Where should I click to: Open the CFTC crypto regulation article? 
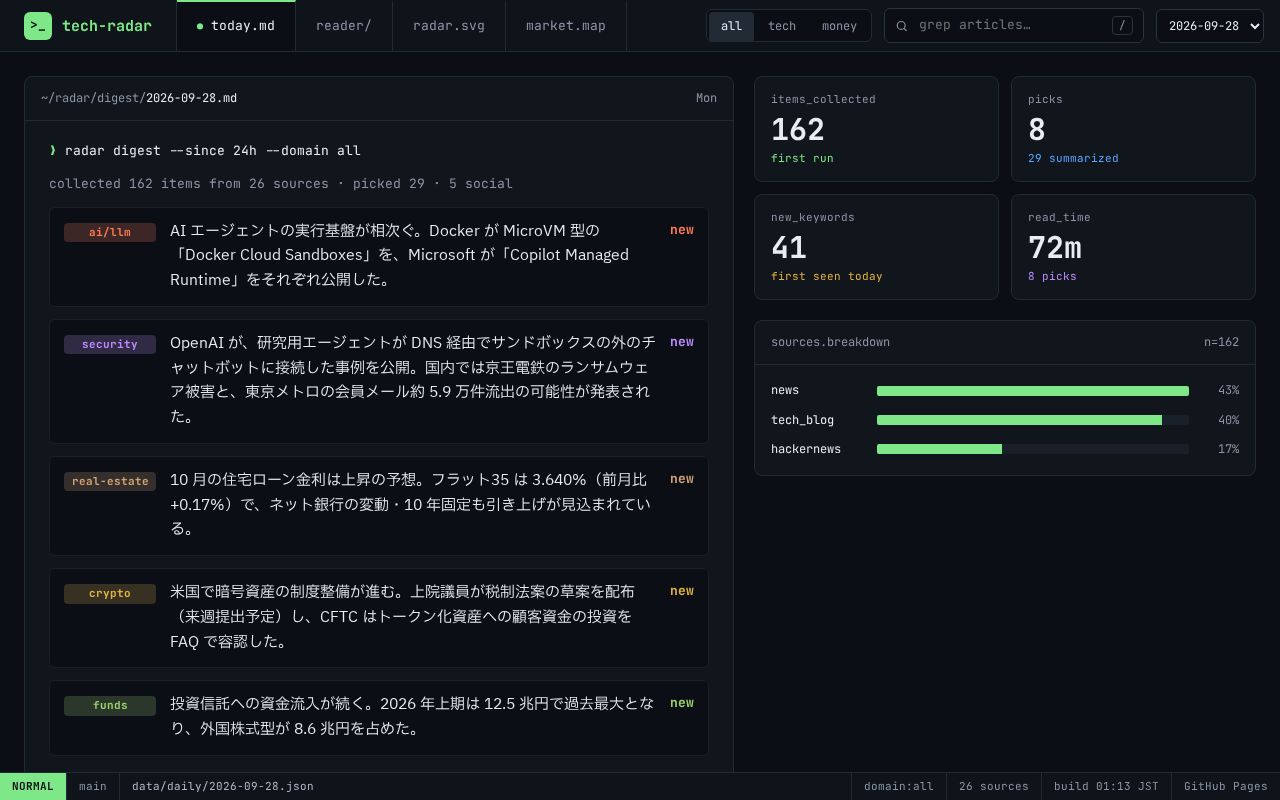tap(379, 618)
